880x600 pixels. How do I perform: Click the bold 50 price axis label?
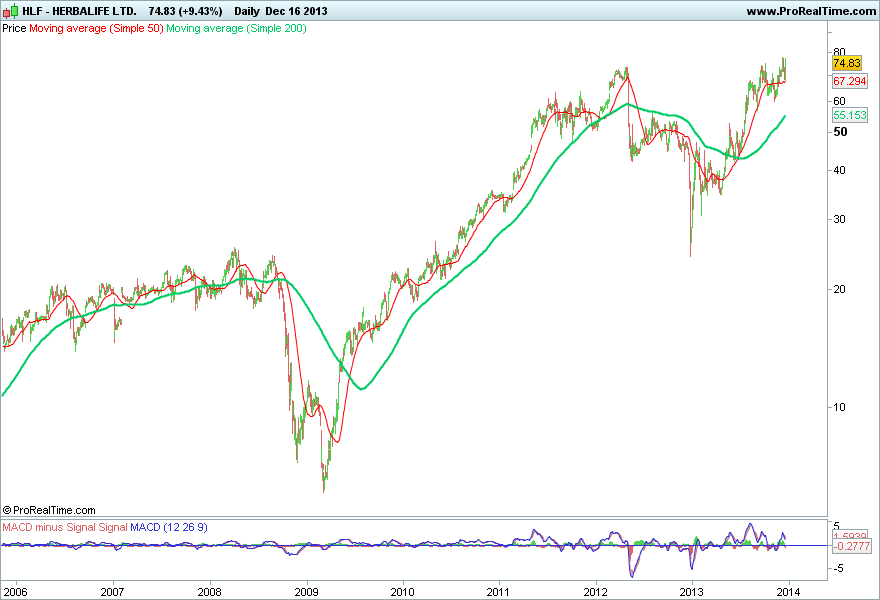coord(840,132)
